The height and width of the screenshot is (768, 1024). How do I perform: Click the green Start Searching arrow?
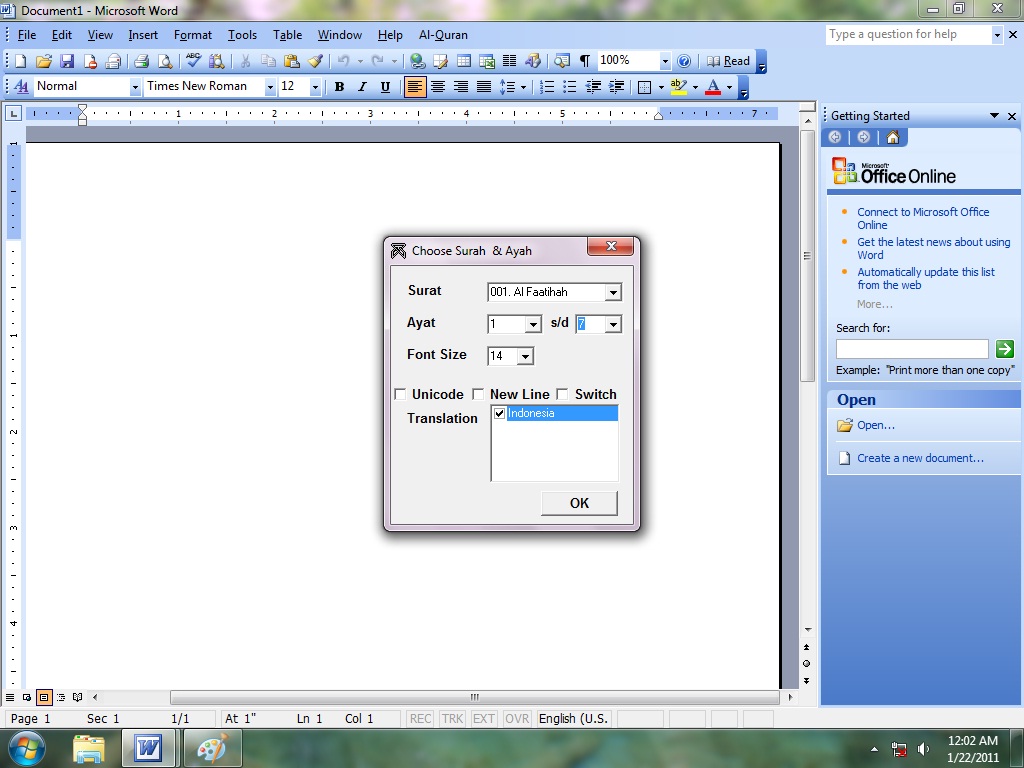(x=1004, y=349)
